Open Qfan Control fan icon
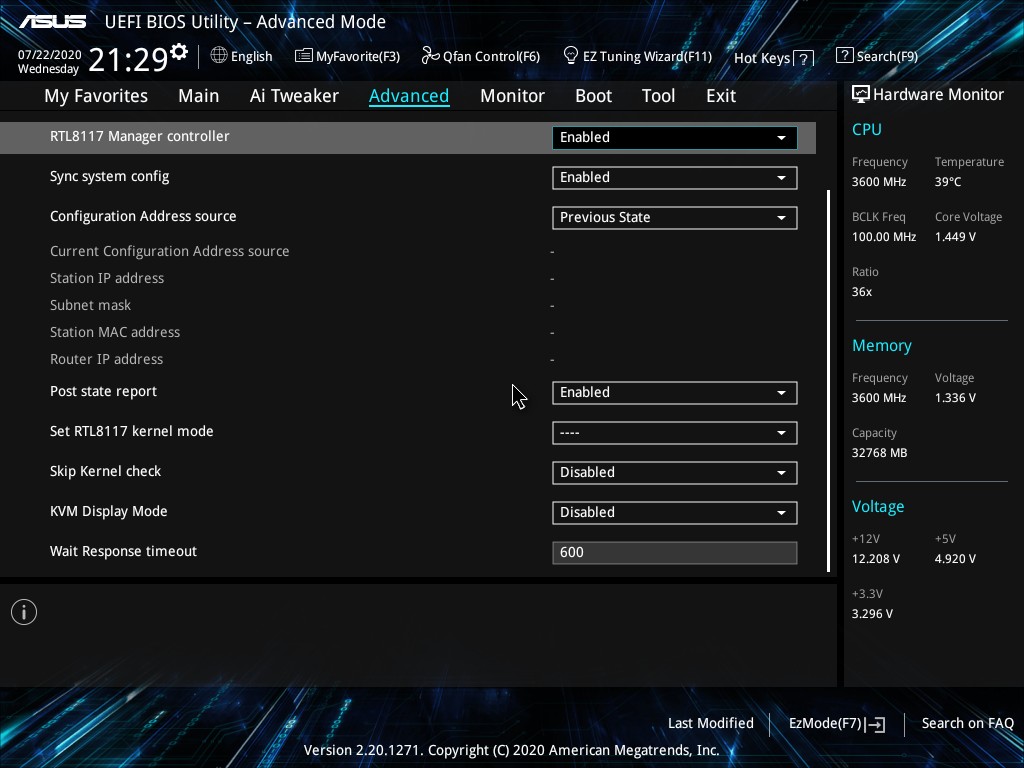Viewport: 1024px width, 768px height. 430,56
